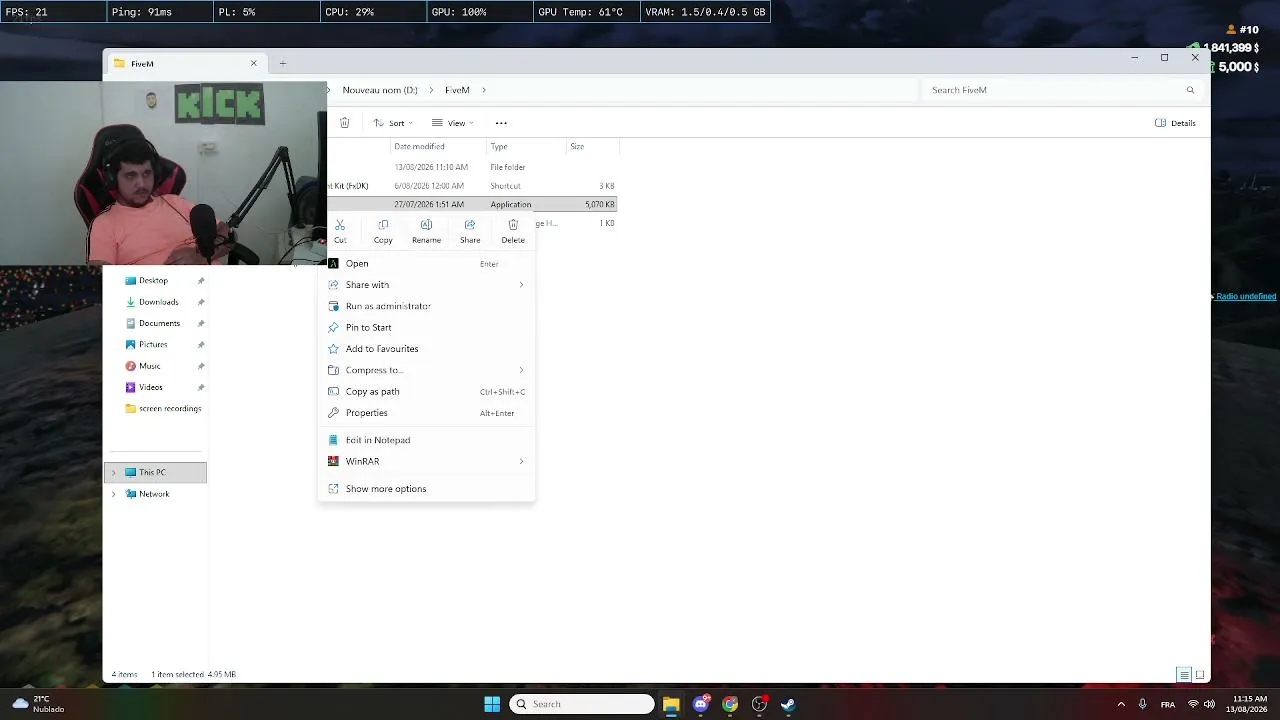
Task: Choose Add to Favourites
Action: [x=426, y=349]
